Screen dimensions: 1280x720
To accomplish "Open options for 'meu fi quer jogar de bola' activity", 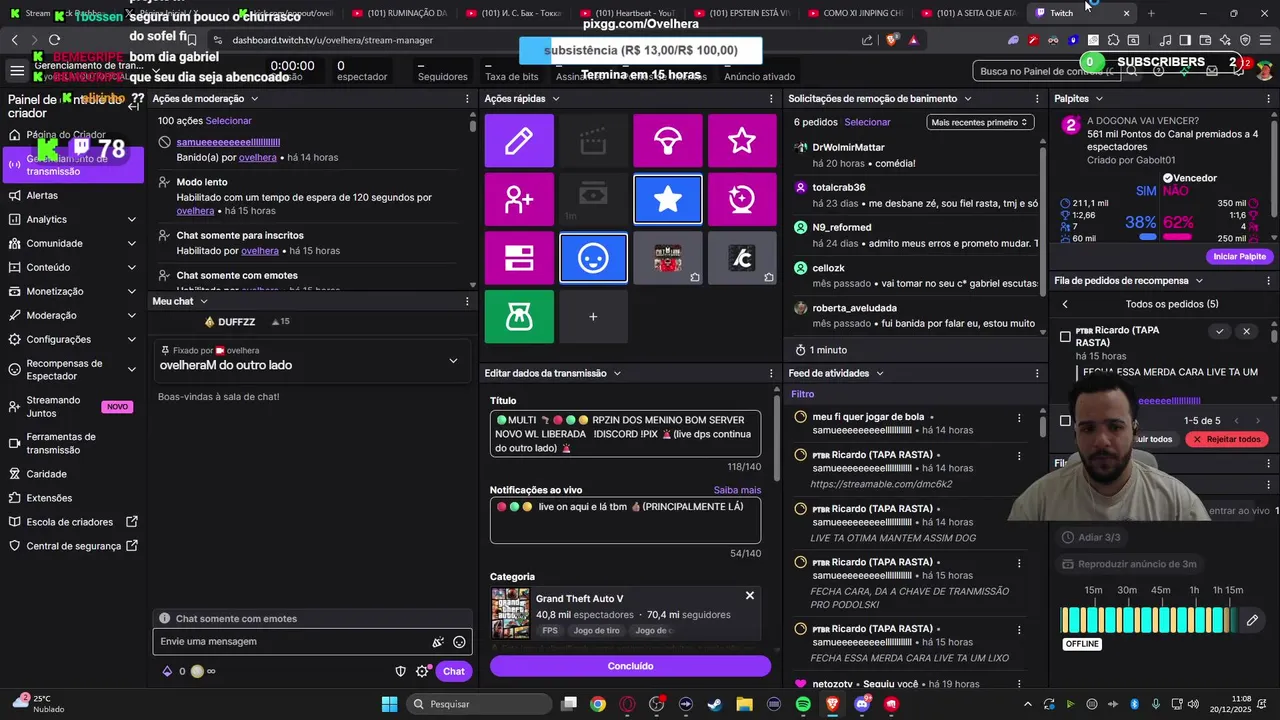I will [x=1019, y=418].
